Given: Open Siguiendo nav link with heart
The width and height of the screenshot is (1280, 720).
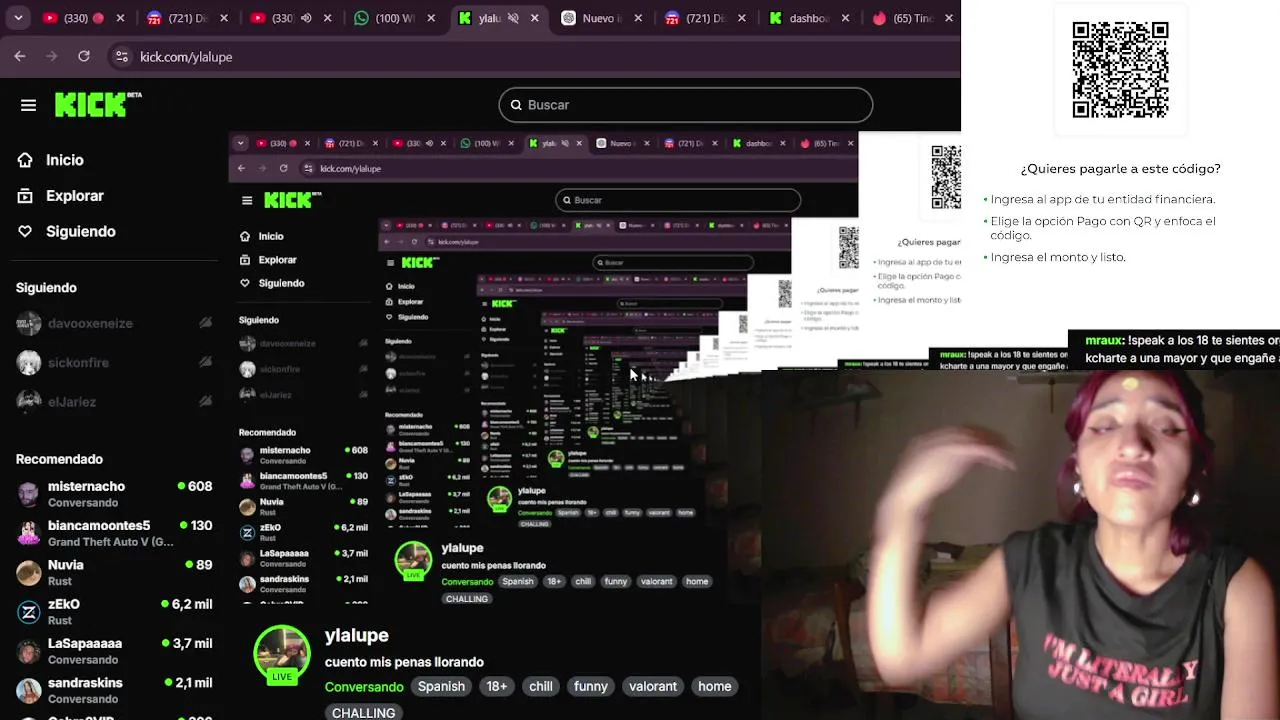Looking at the screenshot, I should pyautogui.click(x=80, y=231).
